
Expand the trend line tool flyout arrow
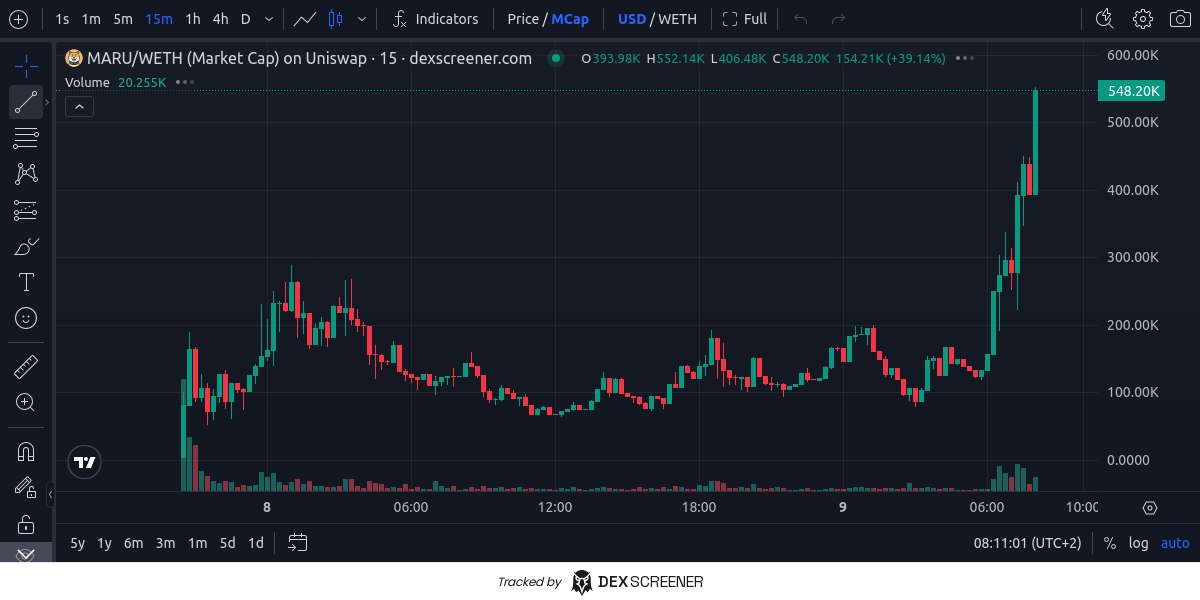click(46, 101)
